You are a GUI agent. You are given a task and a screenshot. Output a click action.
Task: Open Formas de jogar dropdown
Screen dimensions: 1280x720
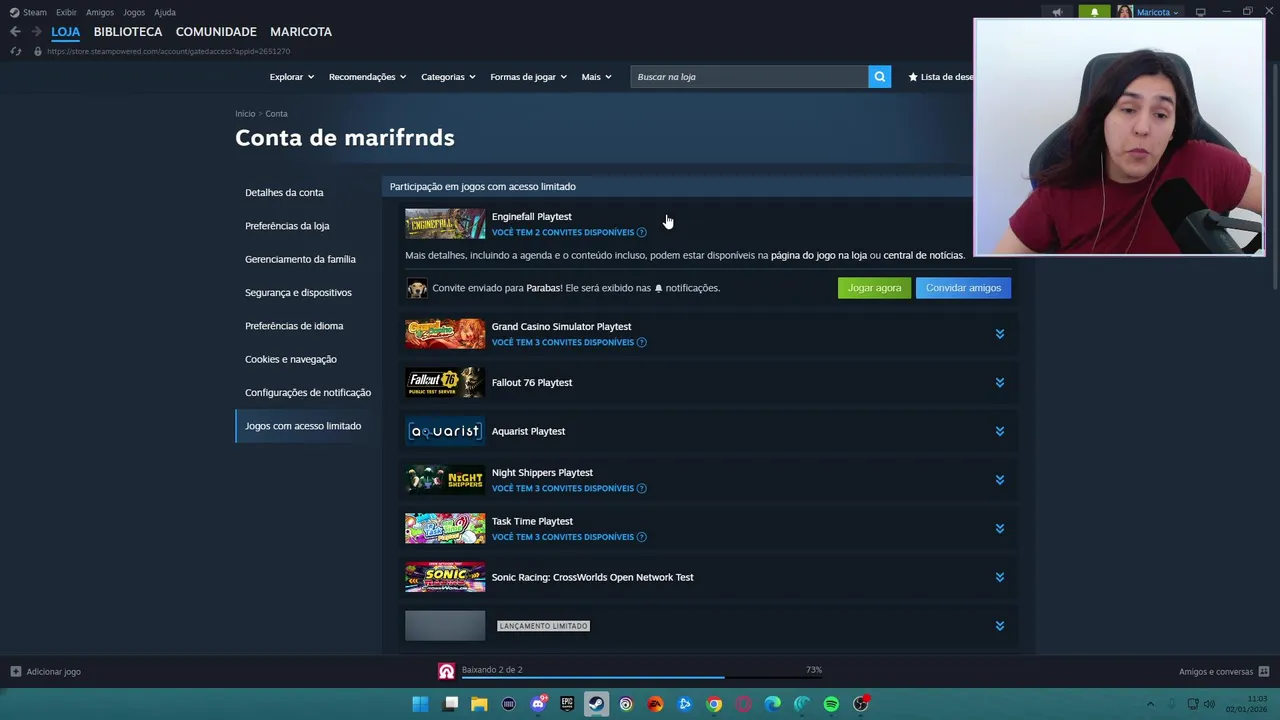click(x=528, y=77)
